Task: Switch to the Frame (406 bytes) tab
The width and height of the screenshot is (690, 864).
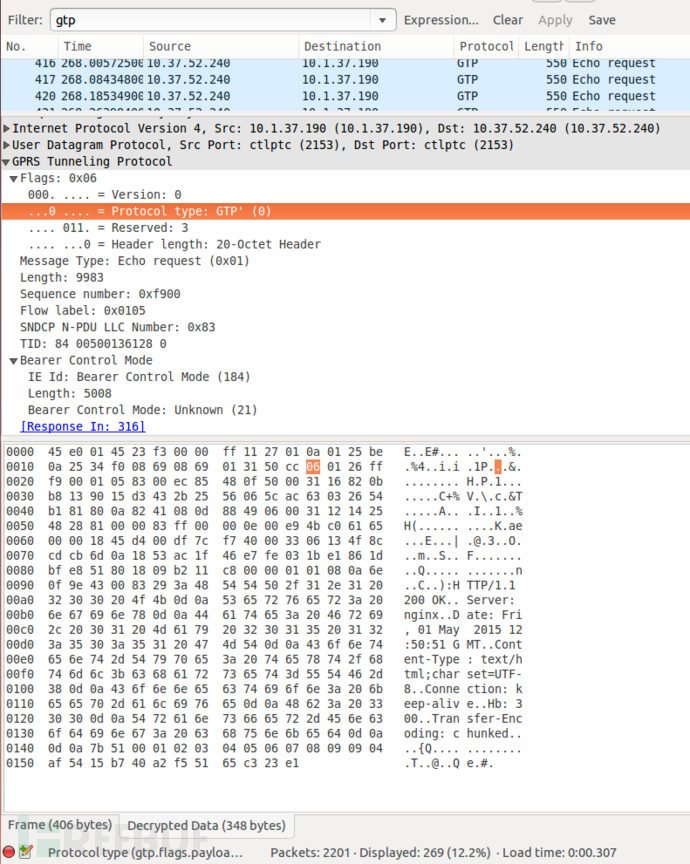Action: point(60,825)
